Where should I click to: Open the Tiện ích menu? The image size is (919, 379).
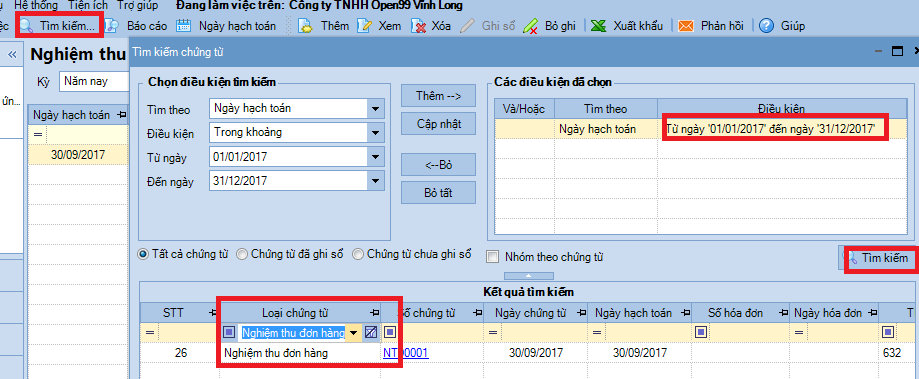pyautogui.click(x=88, y=6)
